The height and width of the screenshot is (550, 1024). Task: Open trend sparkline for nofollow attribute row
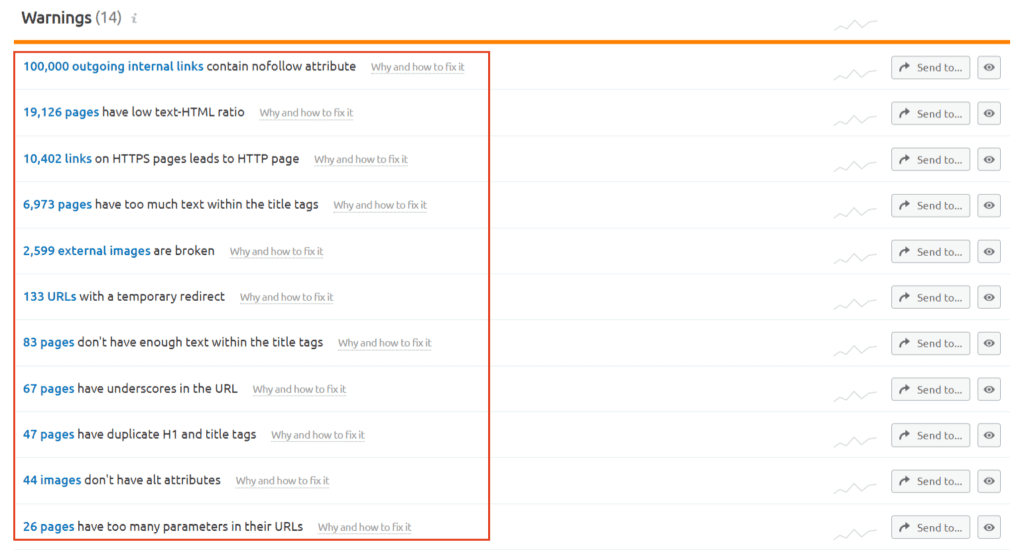pos(855,74)
